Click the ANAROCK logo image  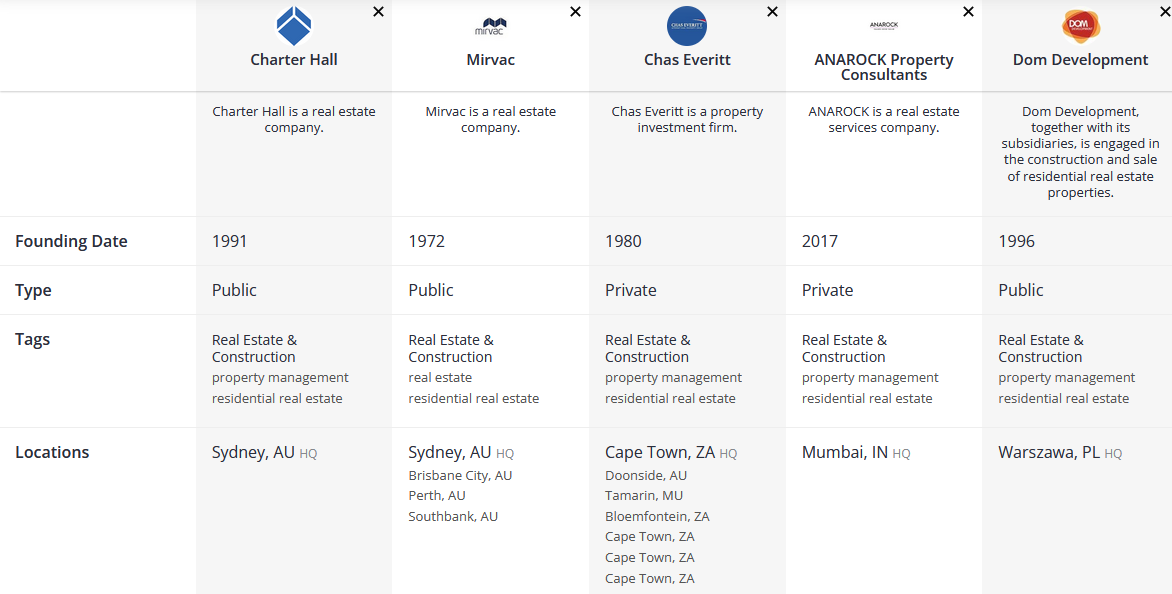tap(884, 26)
